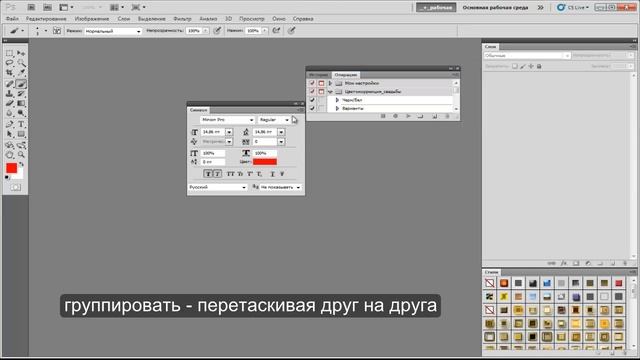
Task: Select the History Brush tool
Action: pyautogui.click(x=21, y=94)
